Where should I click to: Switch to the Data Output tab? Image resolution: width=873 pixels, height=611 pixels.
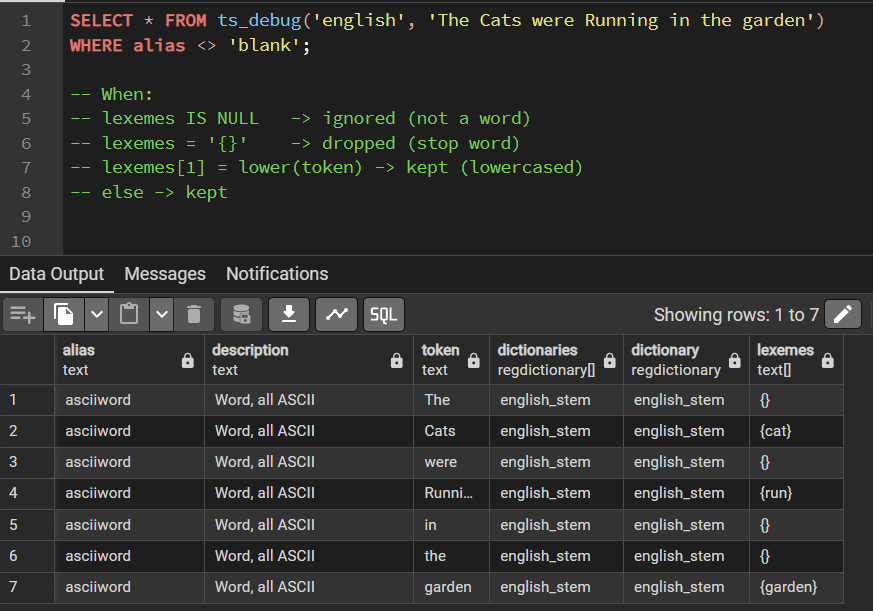click(56, 274)
